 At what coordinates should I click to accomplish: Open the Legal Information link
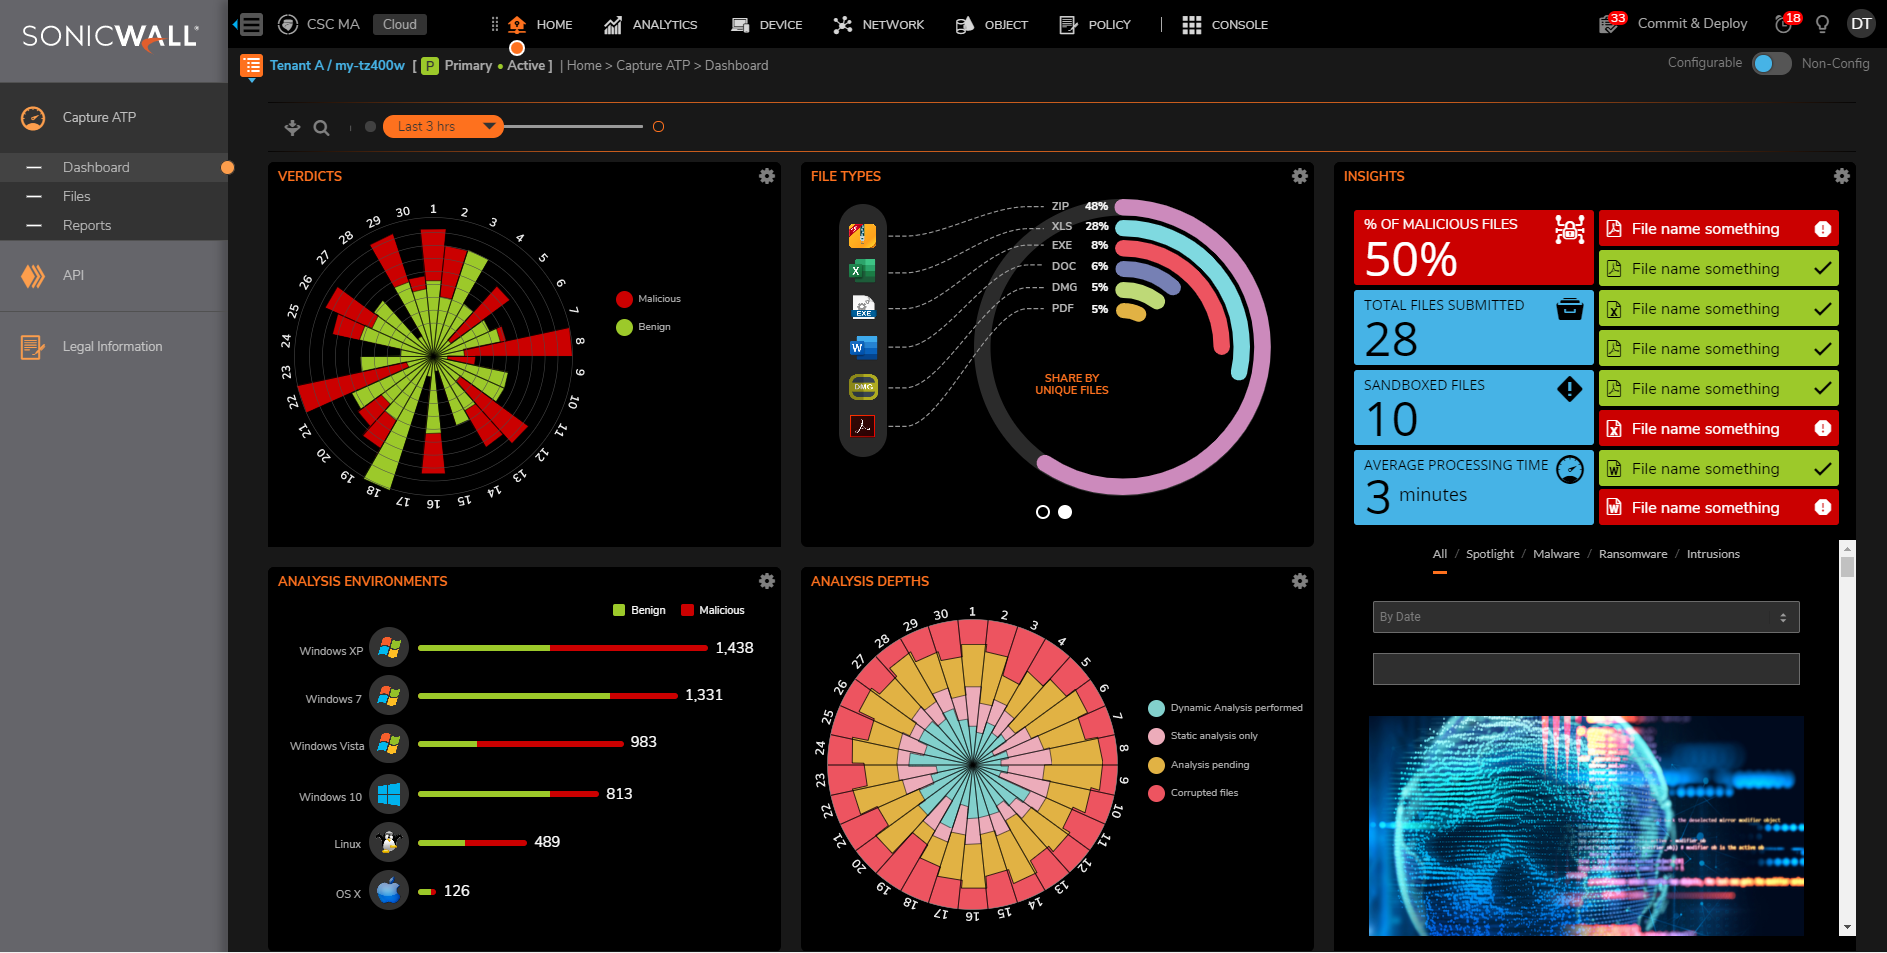tap(112, 347)
